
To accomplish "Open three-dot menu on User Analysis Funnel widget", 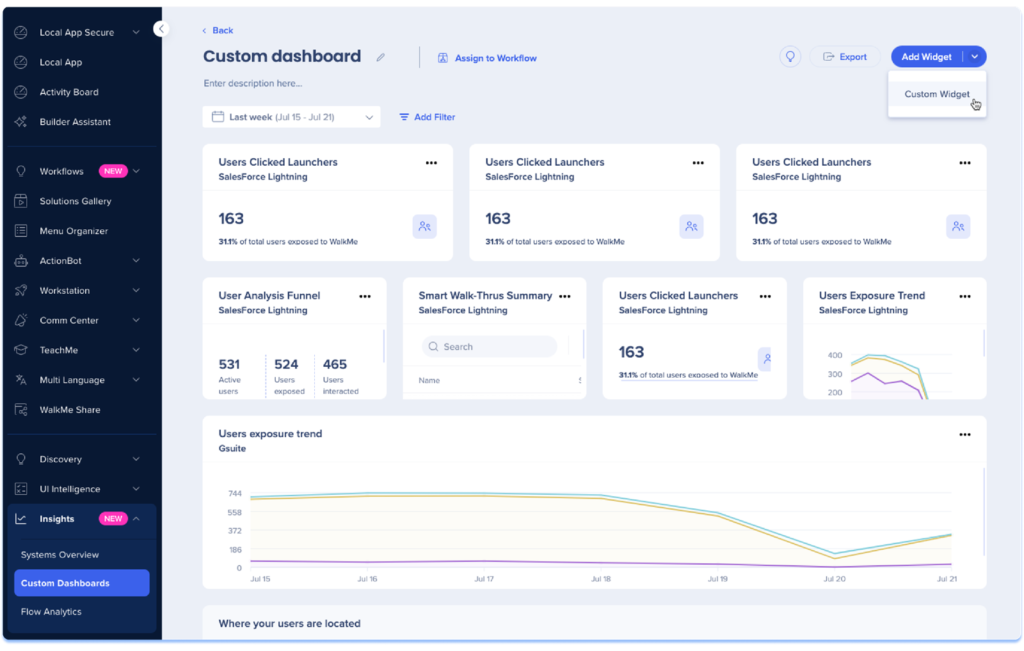I will [365, 296].
